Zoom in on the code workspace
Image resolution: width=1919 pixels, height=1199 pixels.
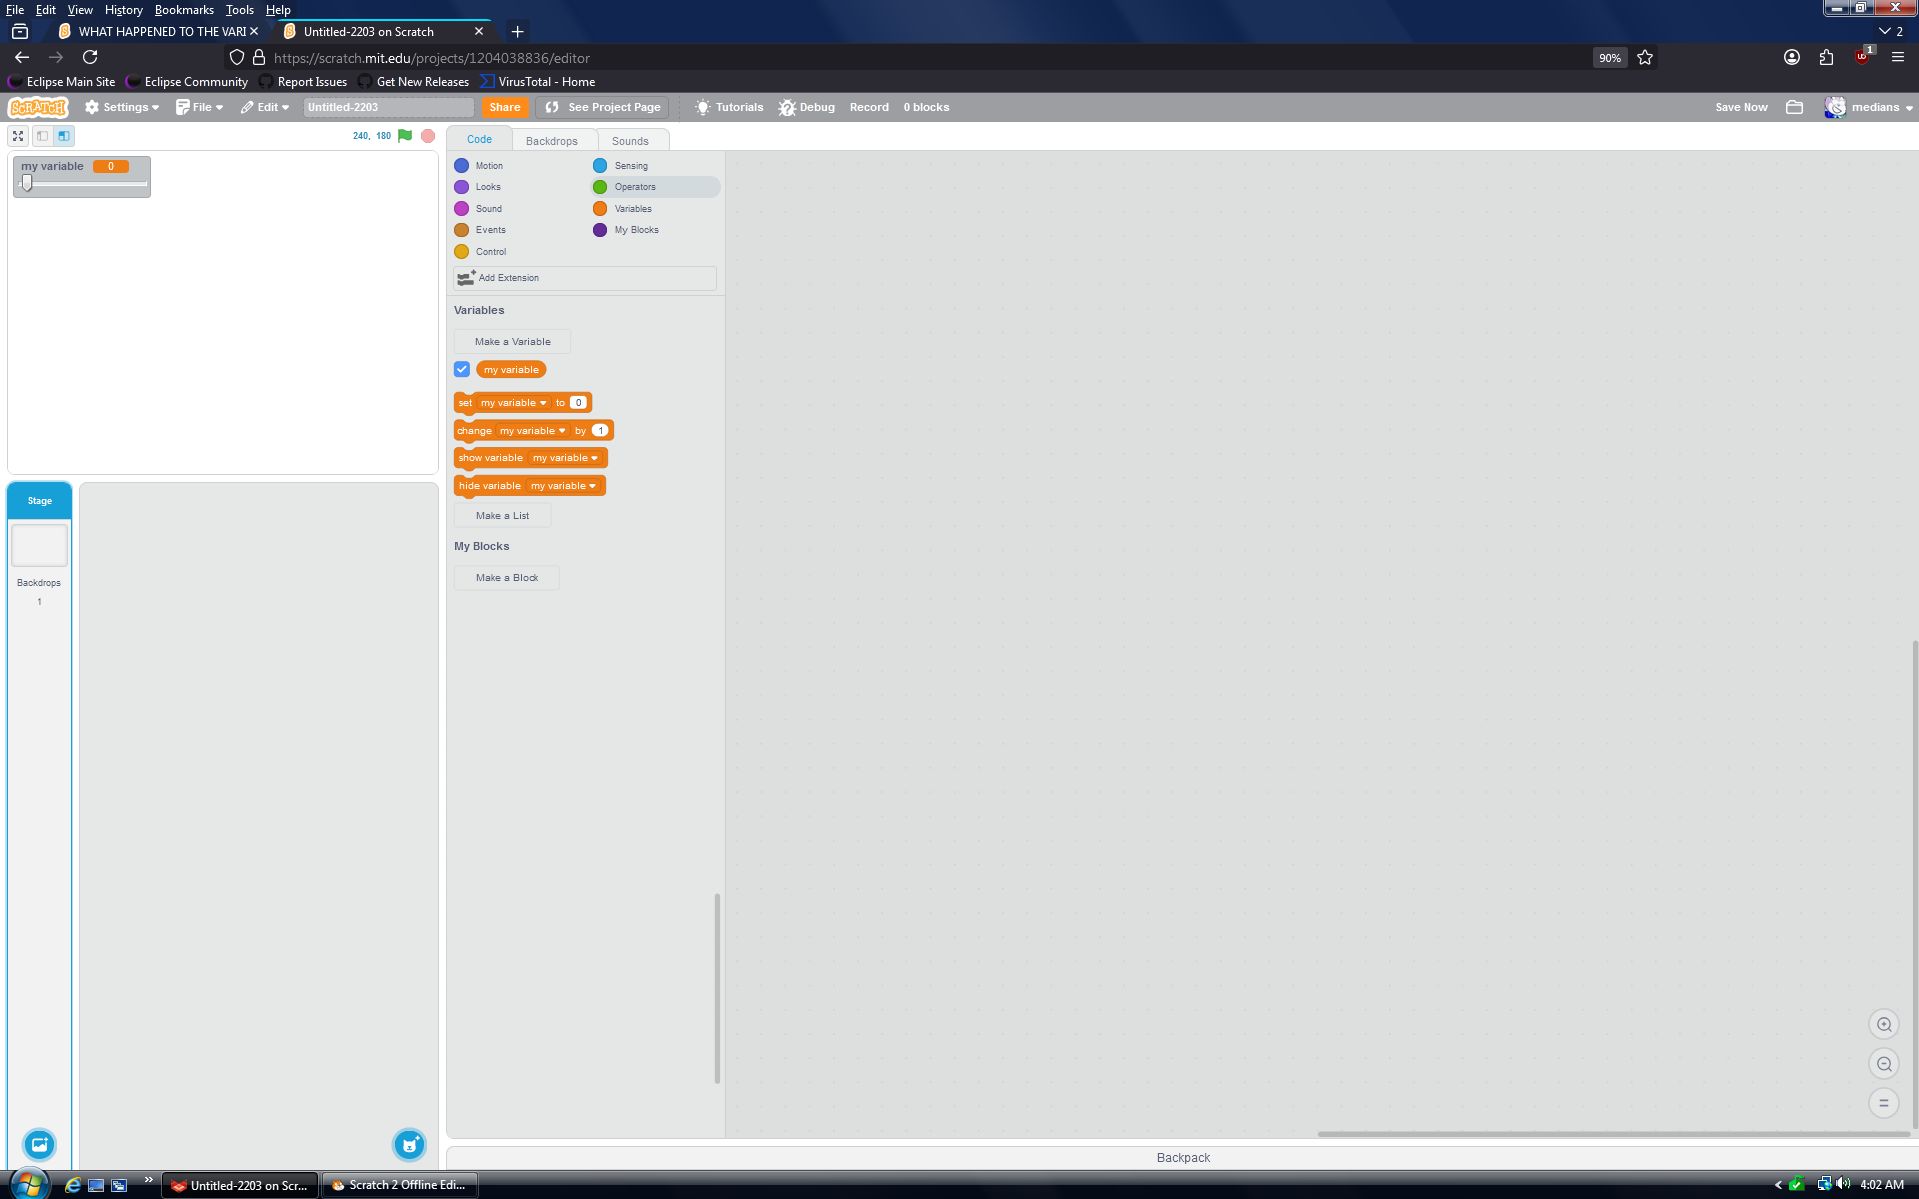tap(1883, 1024)
